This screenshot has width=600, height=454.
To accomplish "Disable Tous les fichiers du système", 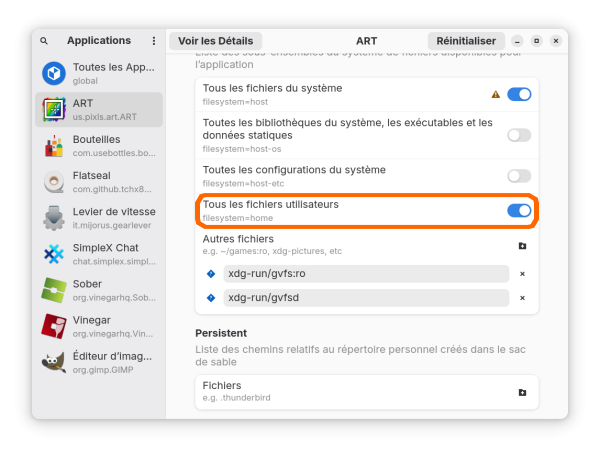I will coord(519,95).
